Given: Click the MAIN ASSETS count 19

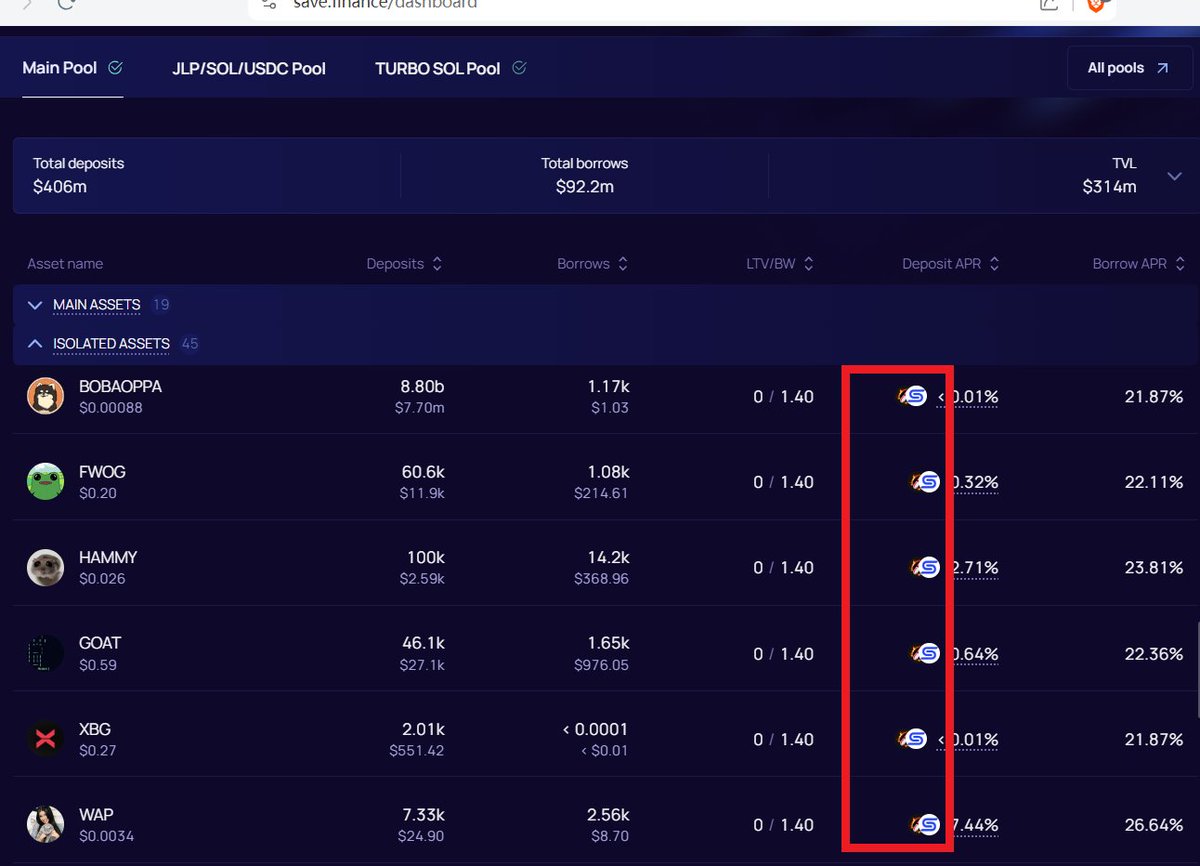Looking at the screenshot, I should [x=161, y=304].
